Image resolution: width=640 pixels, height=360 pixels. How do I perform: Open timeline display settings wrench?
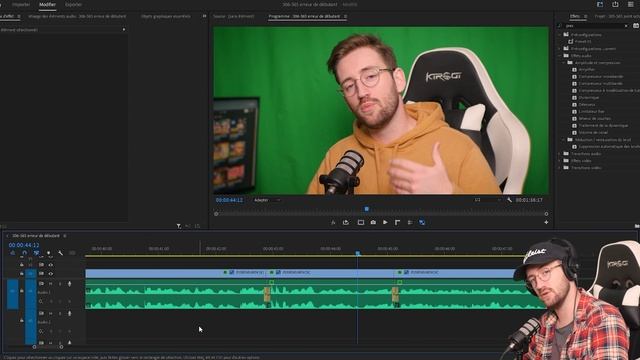[x=60, y=253]
